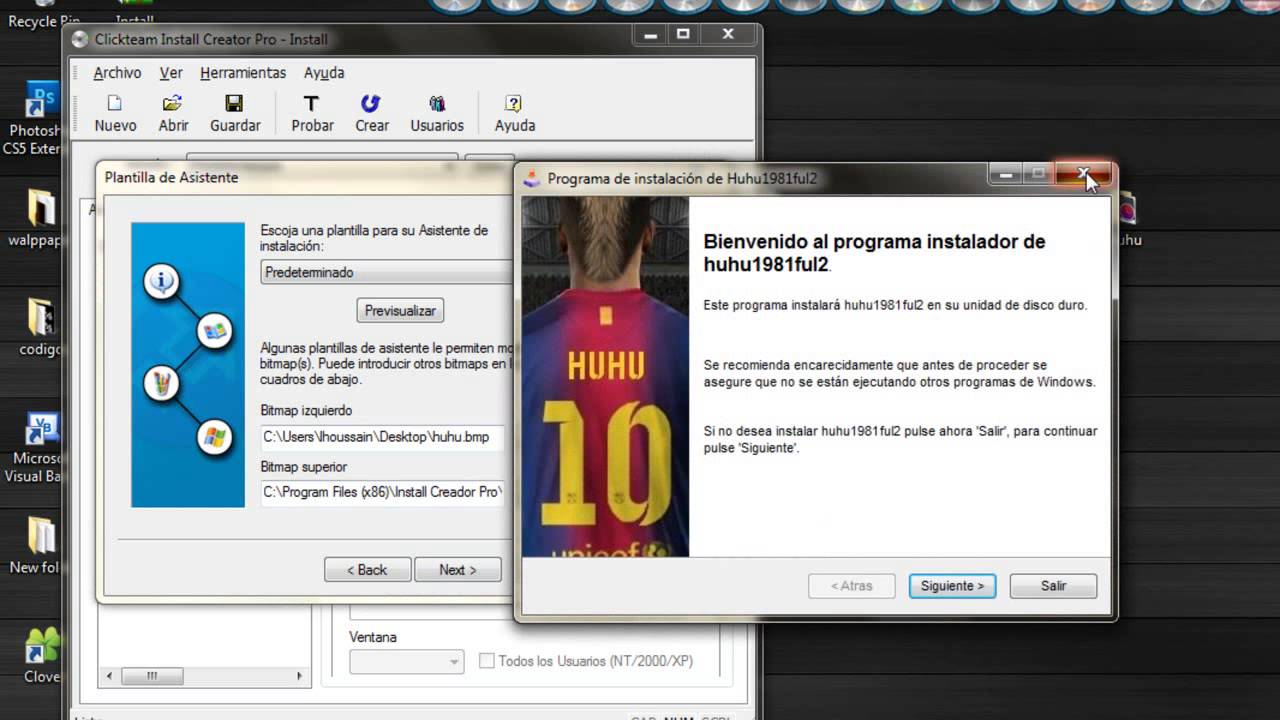Test installer with Probar icon
Viewport: 1280px width, 720px height.
(312, 113)
